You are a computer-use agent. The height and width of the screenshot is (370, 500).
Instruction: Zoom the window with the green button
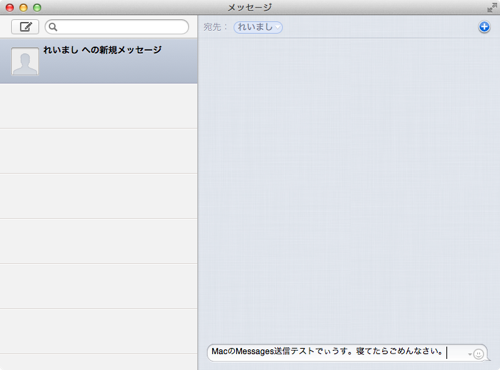pos(37,7)
